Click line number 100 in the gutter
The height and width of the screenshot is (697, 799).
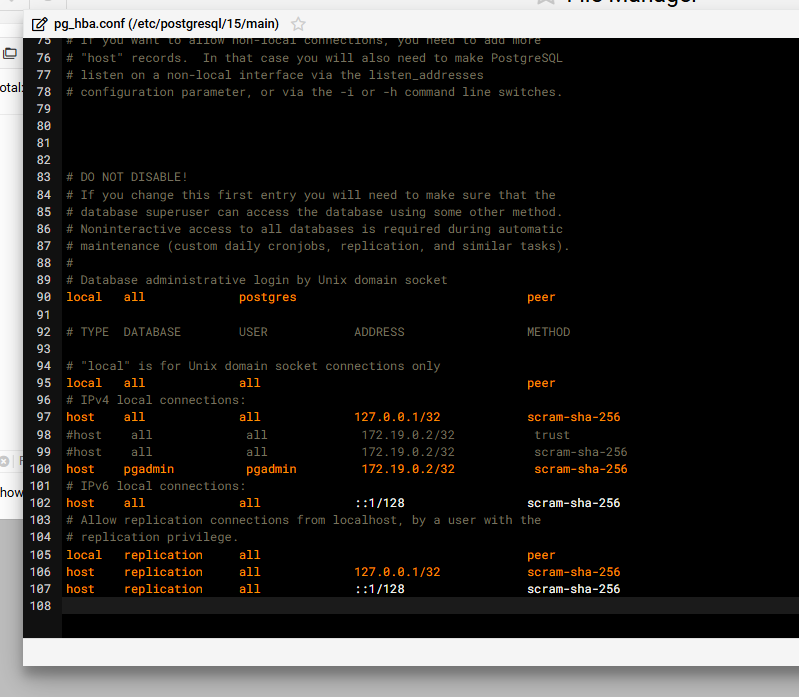[x=41, y=469]
